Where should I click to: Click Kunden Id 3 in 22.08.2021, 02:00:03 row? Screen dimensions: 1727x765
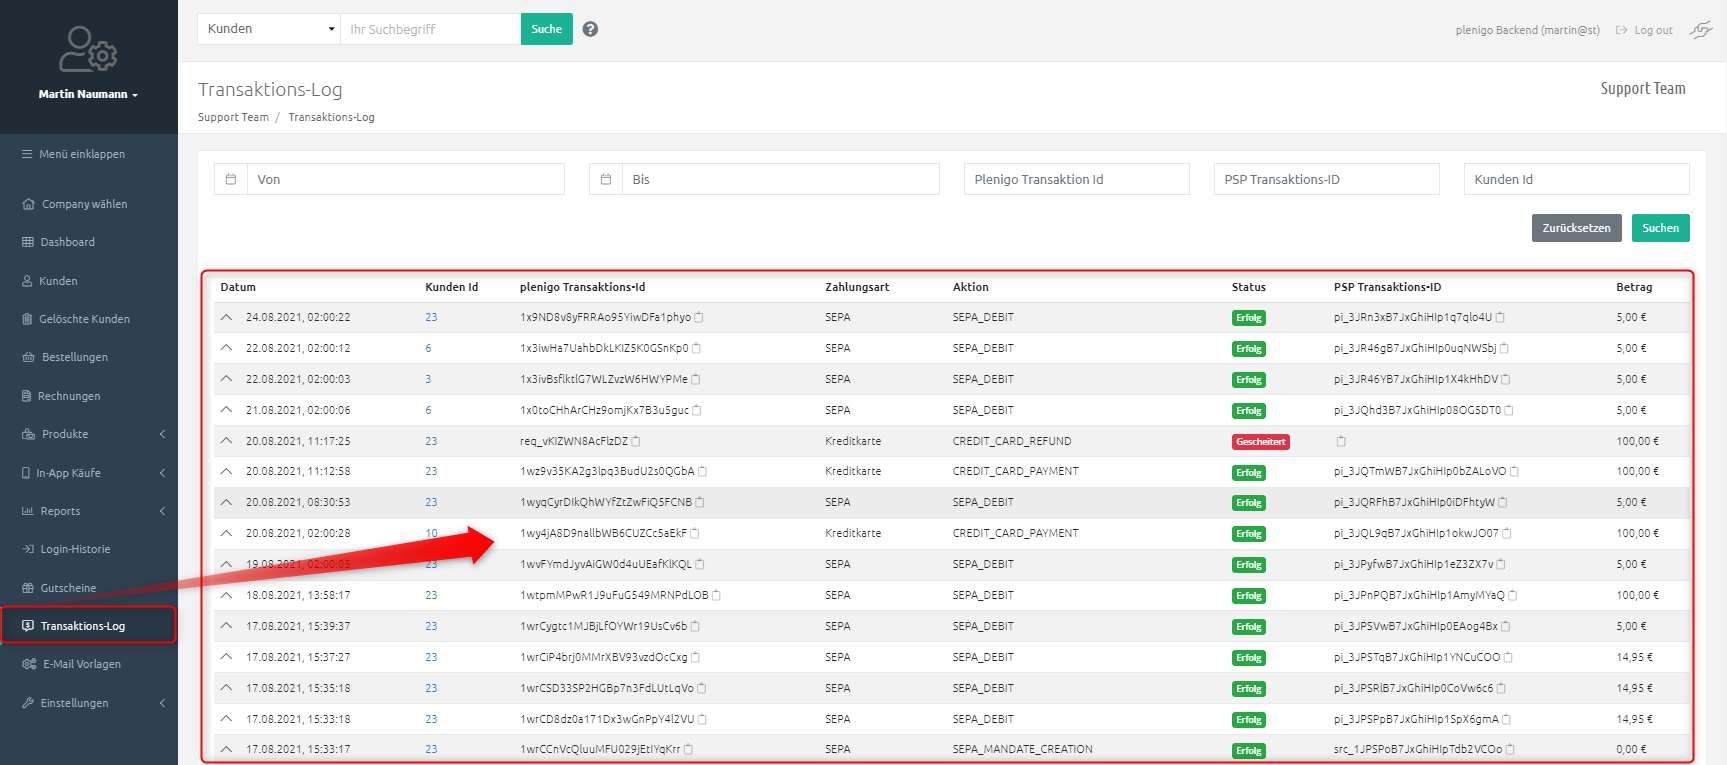tap(428, 379)
